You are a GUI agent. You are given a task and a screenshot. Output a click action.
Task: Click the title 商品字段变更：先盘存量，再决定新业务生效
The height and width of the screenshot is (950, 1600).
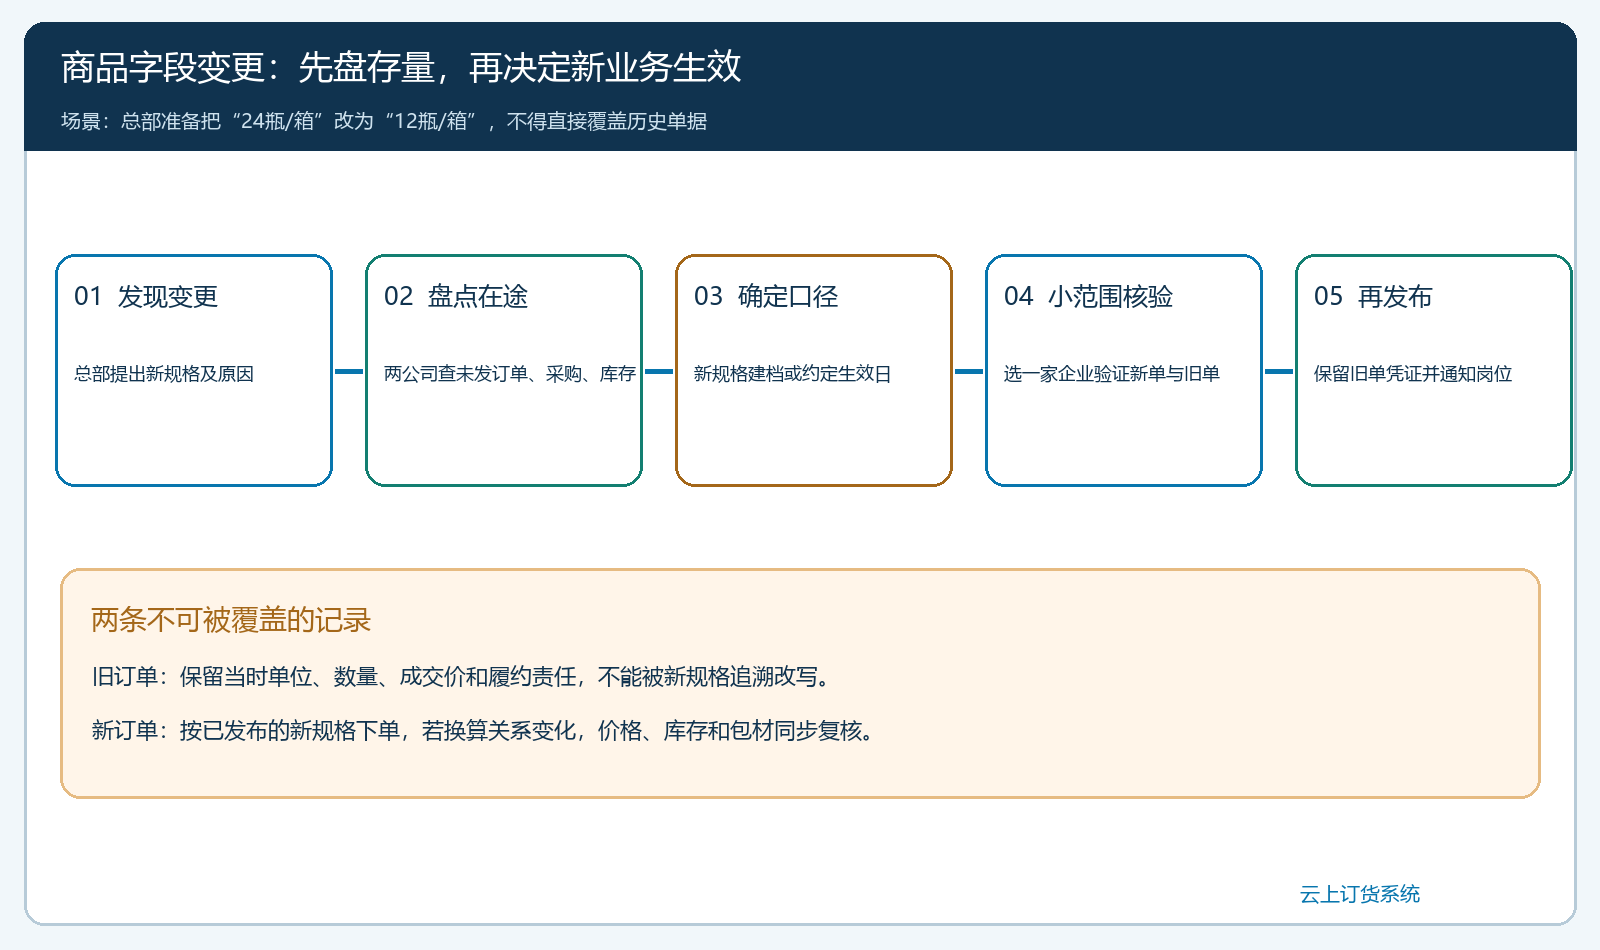point(401,67)
